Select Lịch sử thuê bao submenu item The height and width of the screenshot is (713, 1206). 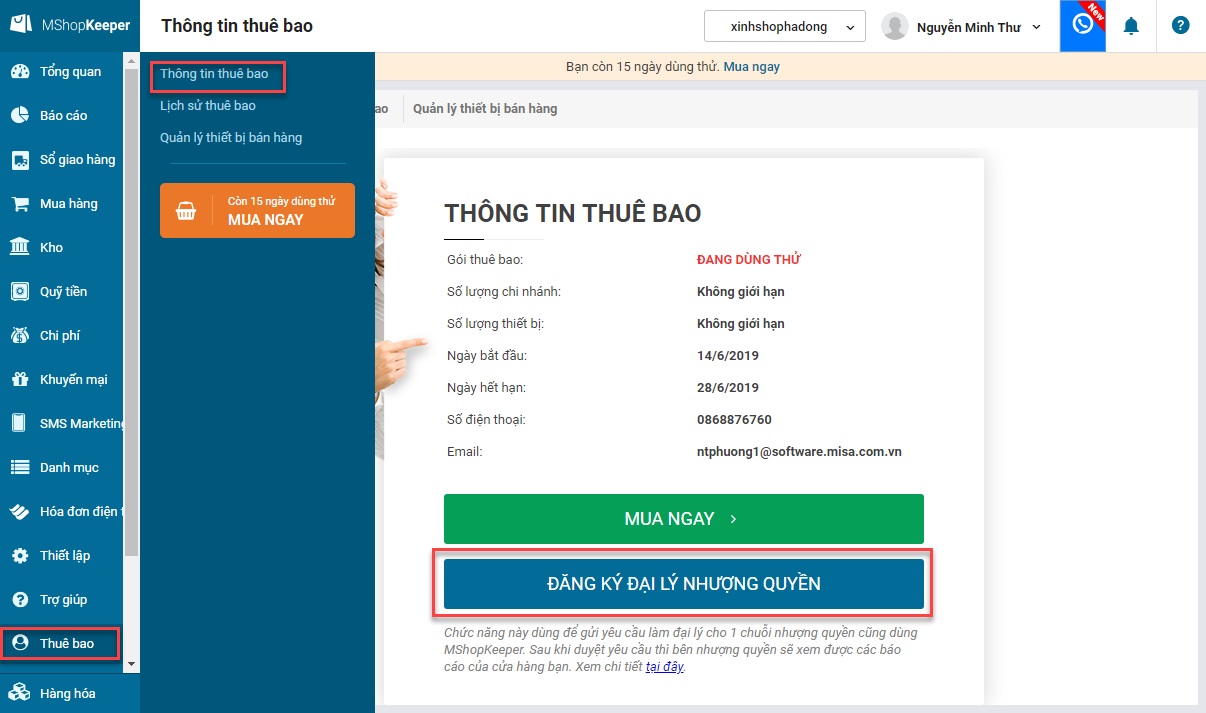pyautogui.click(x=208, y=106)
